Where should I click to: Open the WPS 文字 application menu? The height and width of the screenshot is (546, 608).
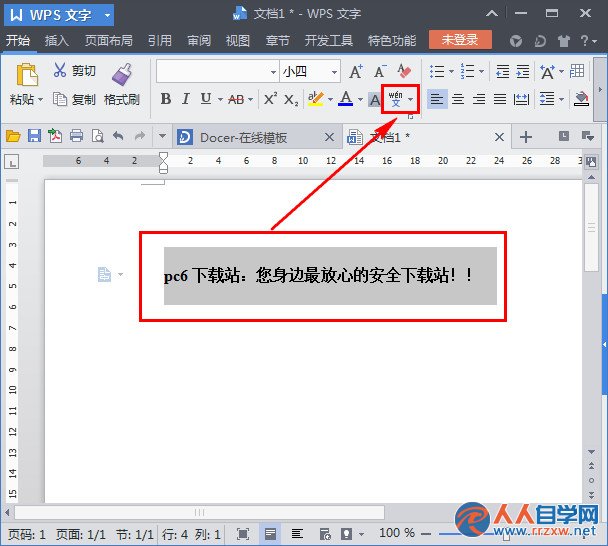59,15
